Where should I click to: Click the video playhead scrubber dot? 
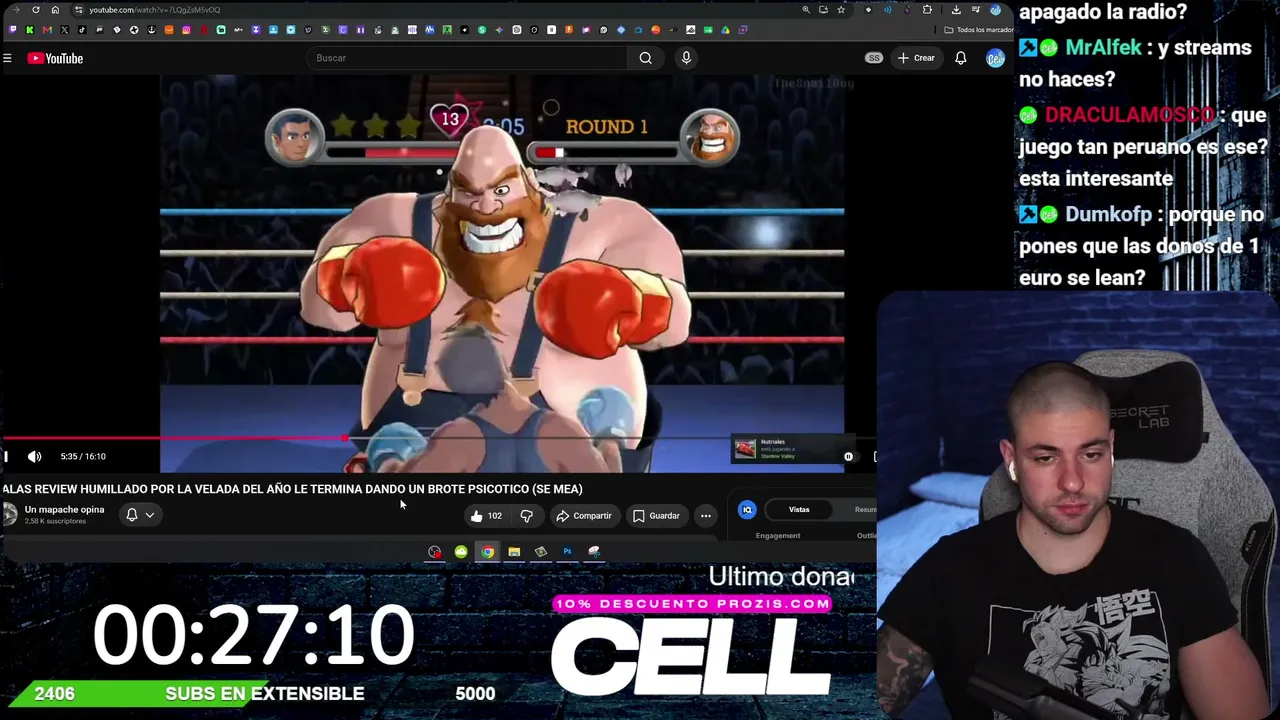pyautogui.click(x=345, y=438)
